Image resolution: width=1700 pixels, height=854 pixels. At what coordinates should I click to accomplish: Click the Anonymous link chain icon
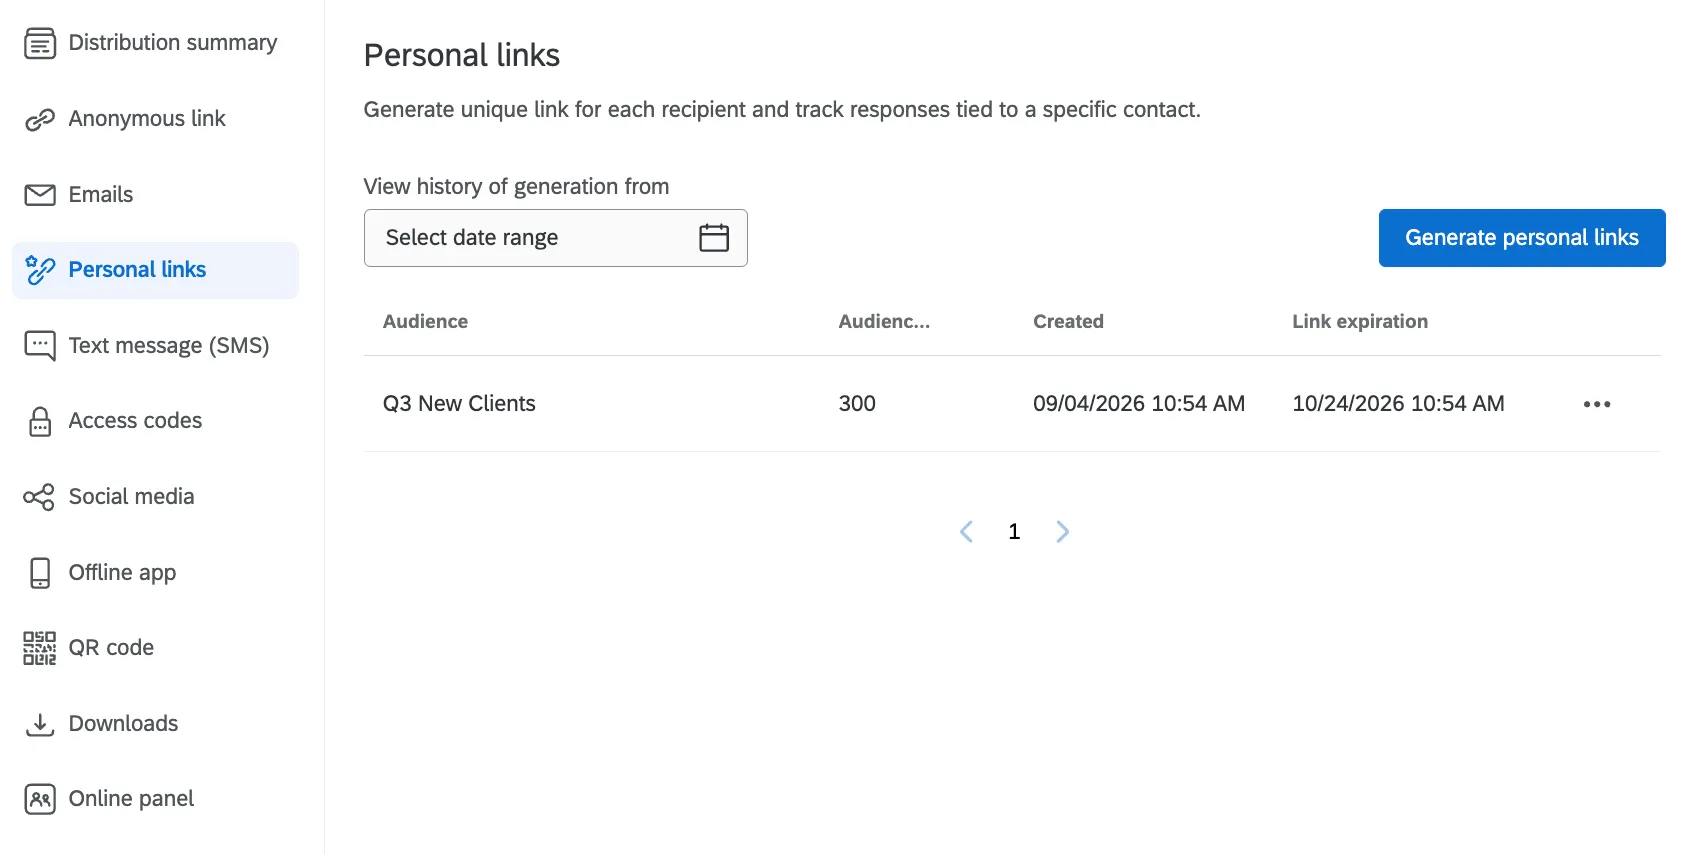pyautogui.click(x=40, y=119)
